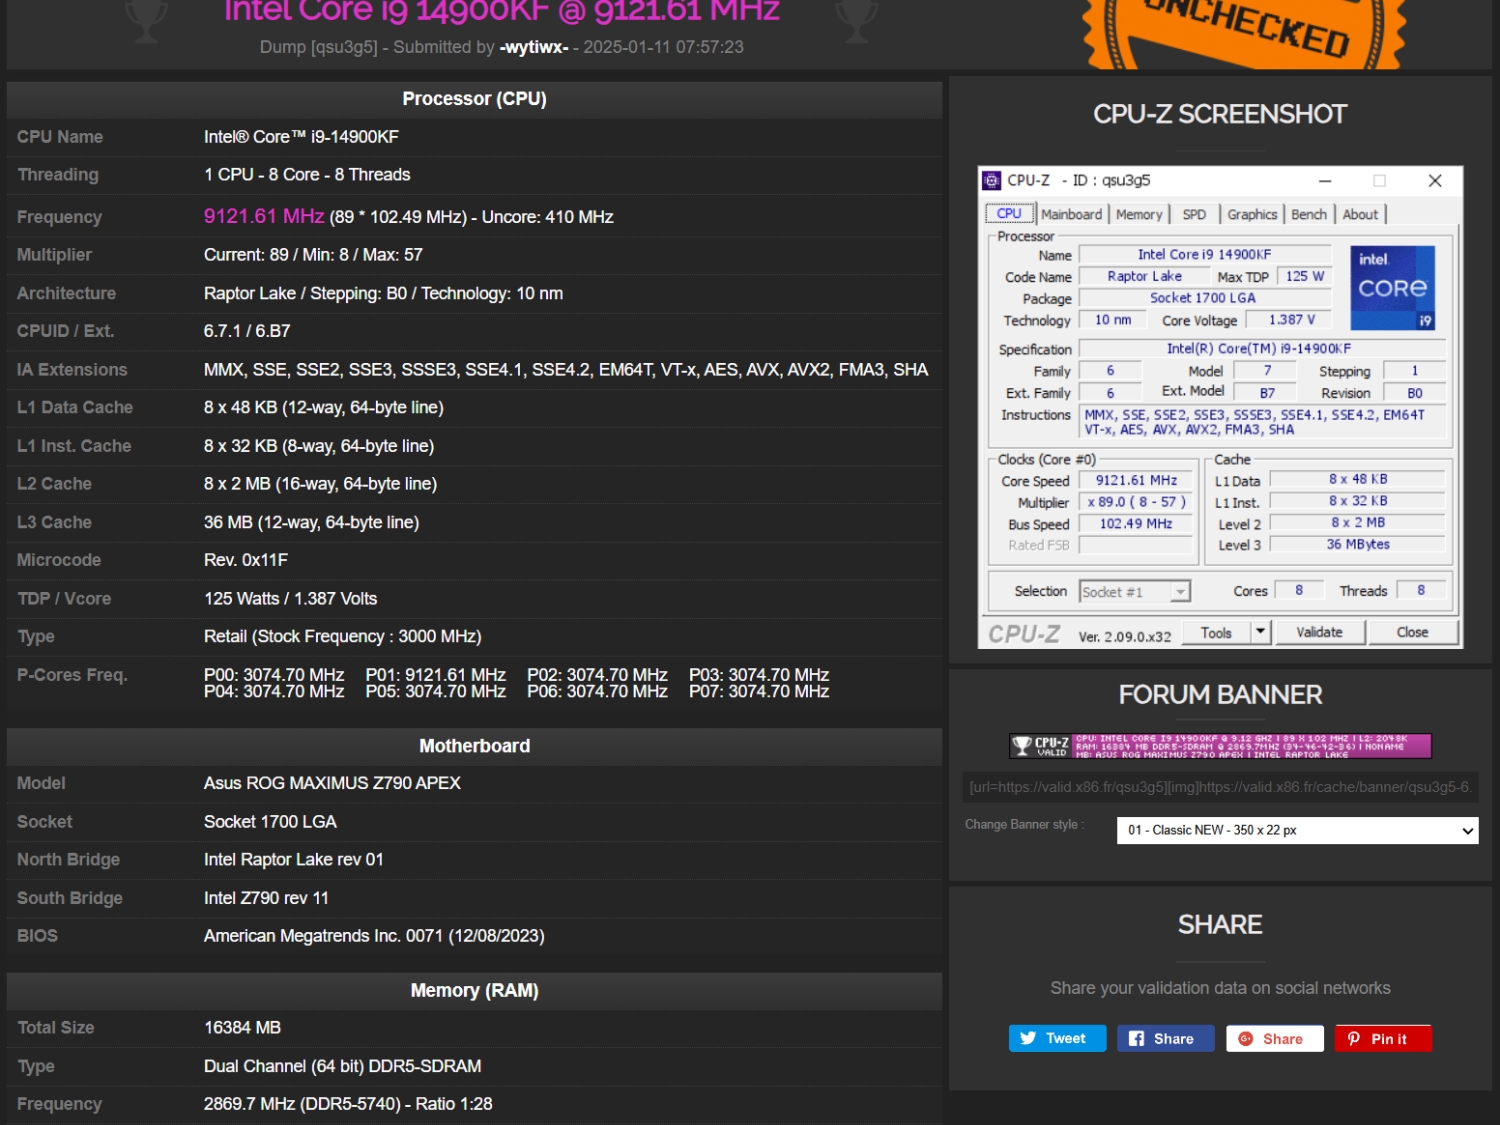Click the CPU-Z application icon in title bar
1500x1125 pixels.
tap(991, 180)
